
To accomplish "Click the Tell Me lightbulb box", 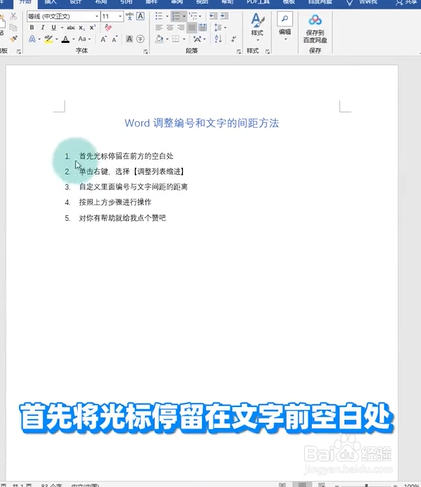I will (x=363, y=2).
